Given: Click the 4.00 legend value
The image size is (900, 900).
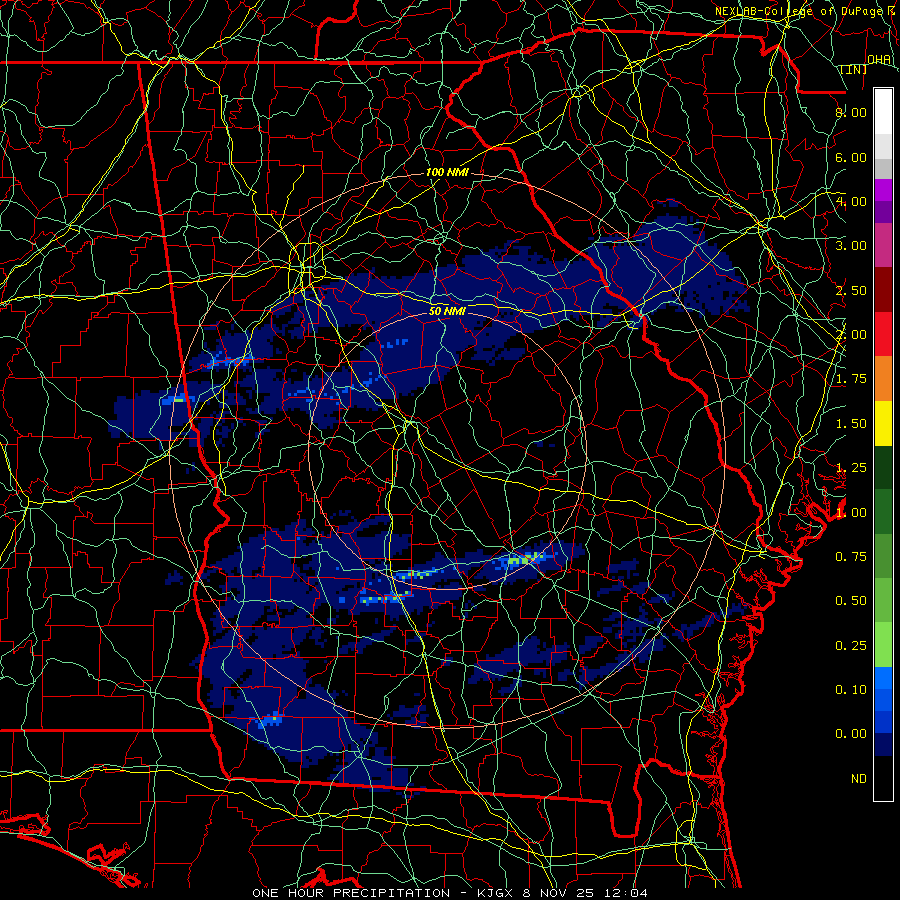Looking at the screenshot, I should pos(851,201).
